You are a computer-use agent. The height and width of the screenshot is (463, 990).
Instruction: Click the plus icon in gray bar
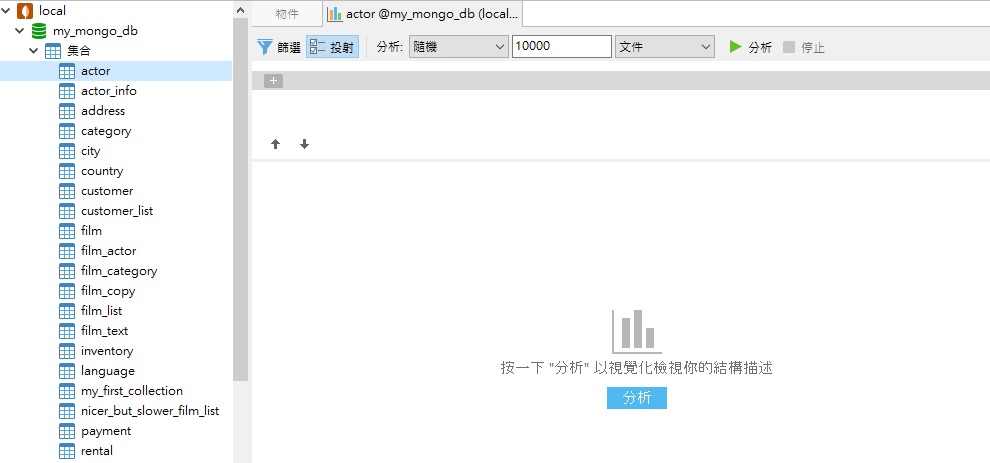(x=274, y=81)
